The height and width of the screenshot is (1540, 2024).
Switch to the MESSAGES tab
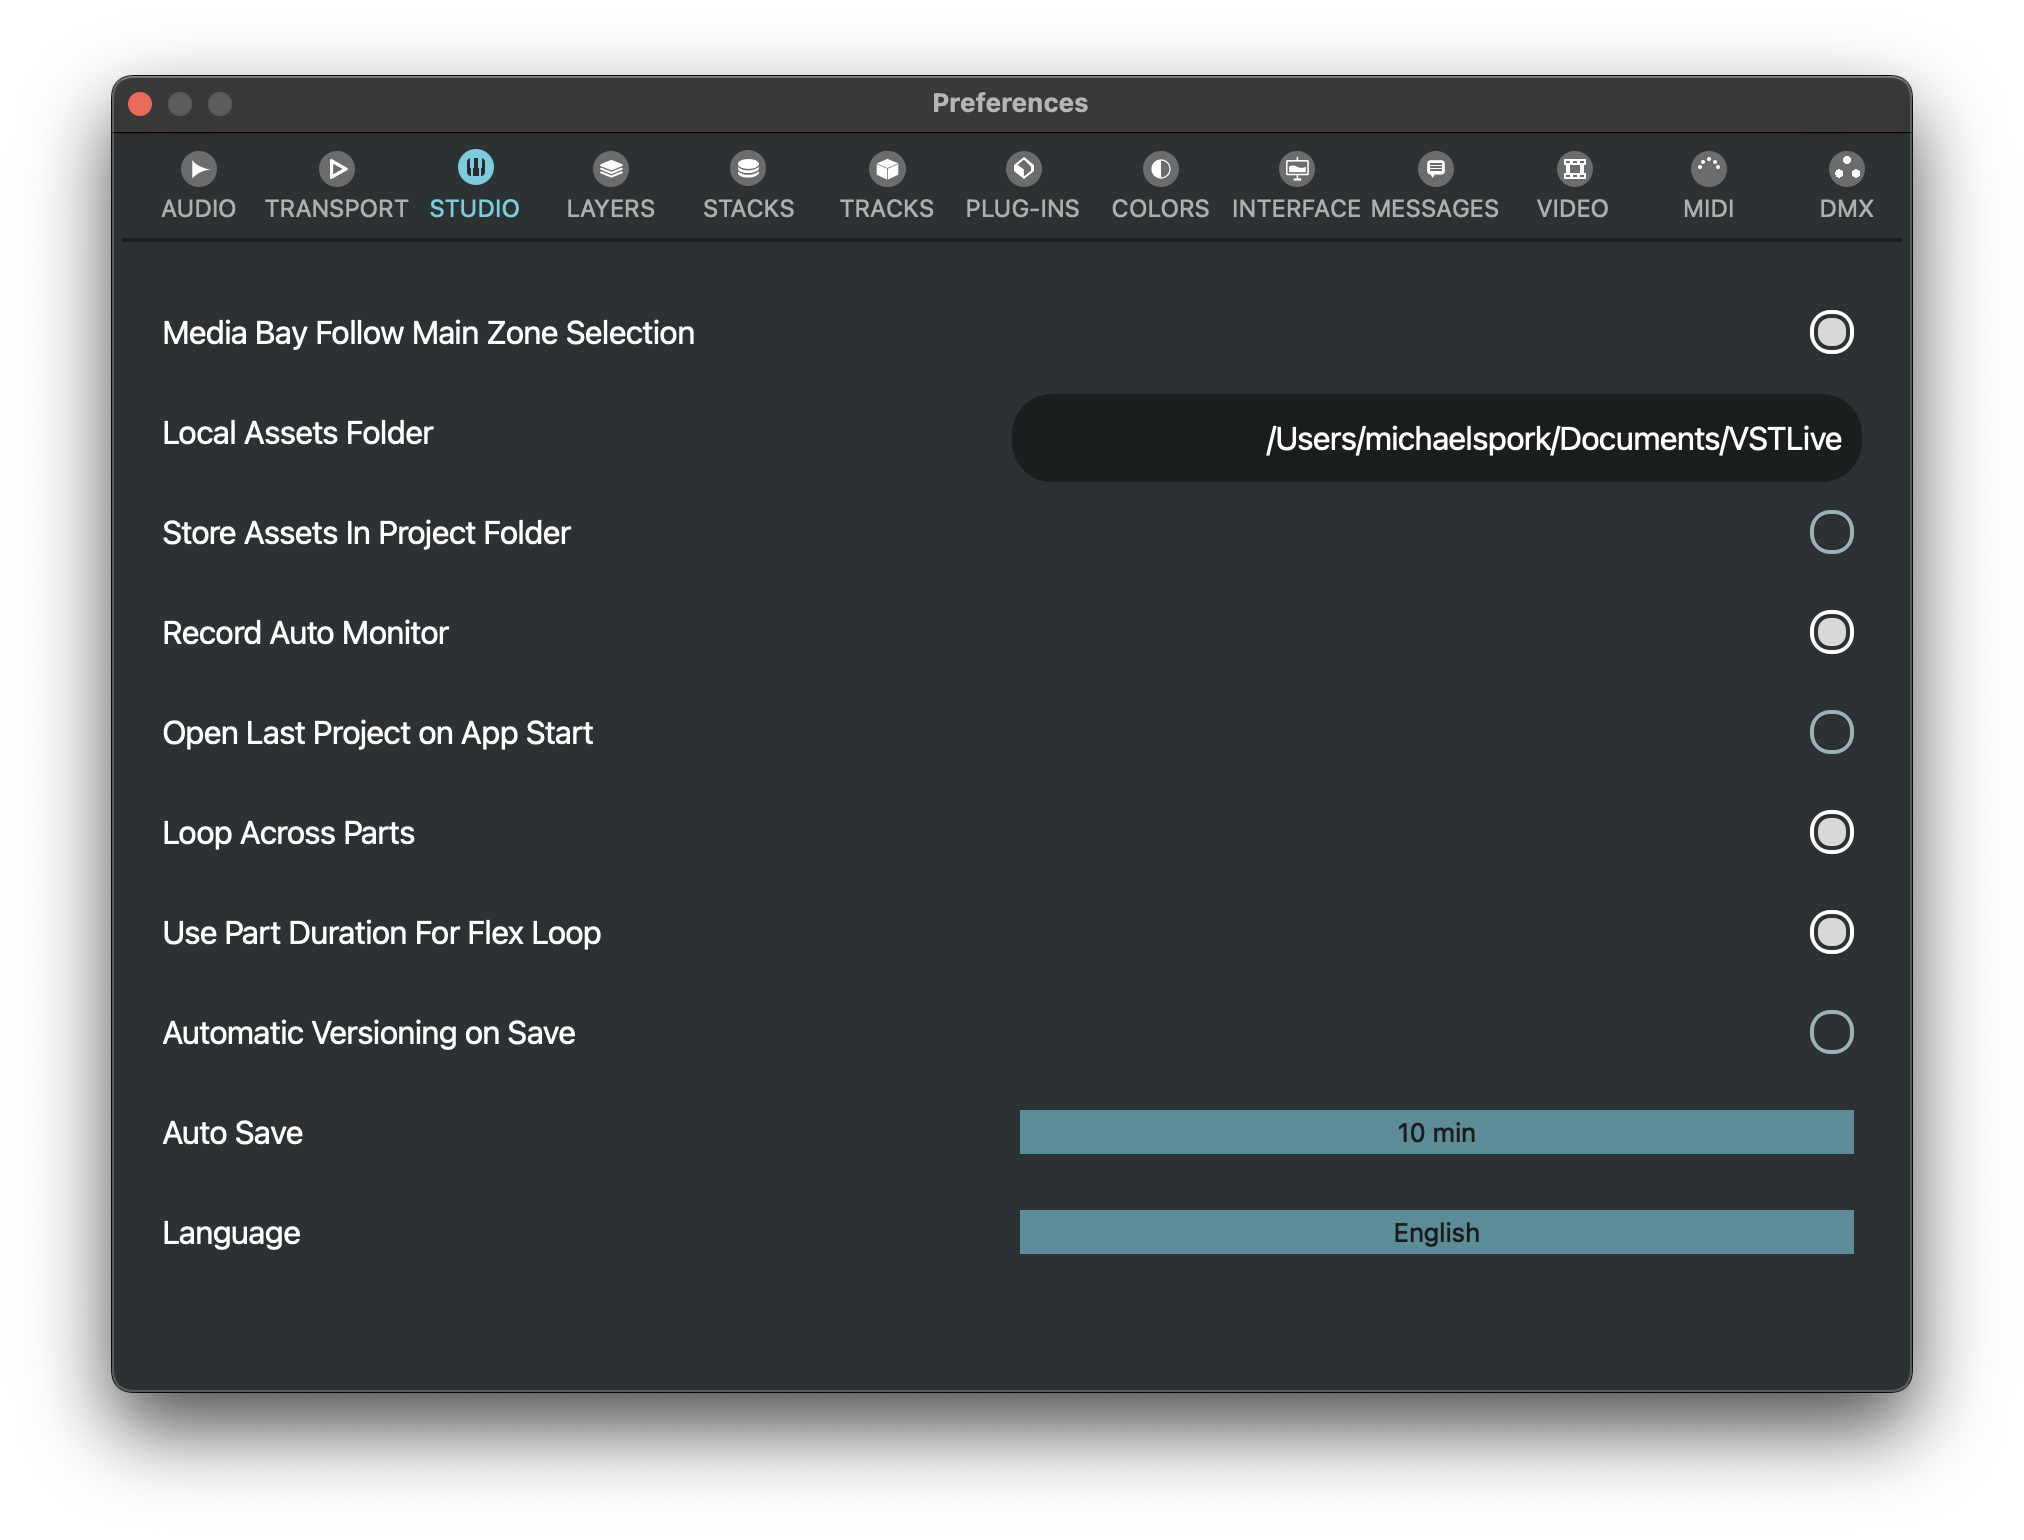pyautogui.click(x=1435, y=209)
